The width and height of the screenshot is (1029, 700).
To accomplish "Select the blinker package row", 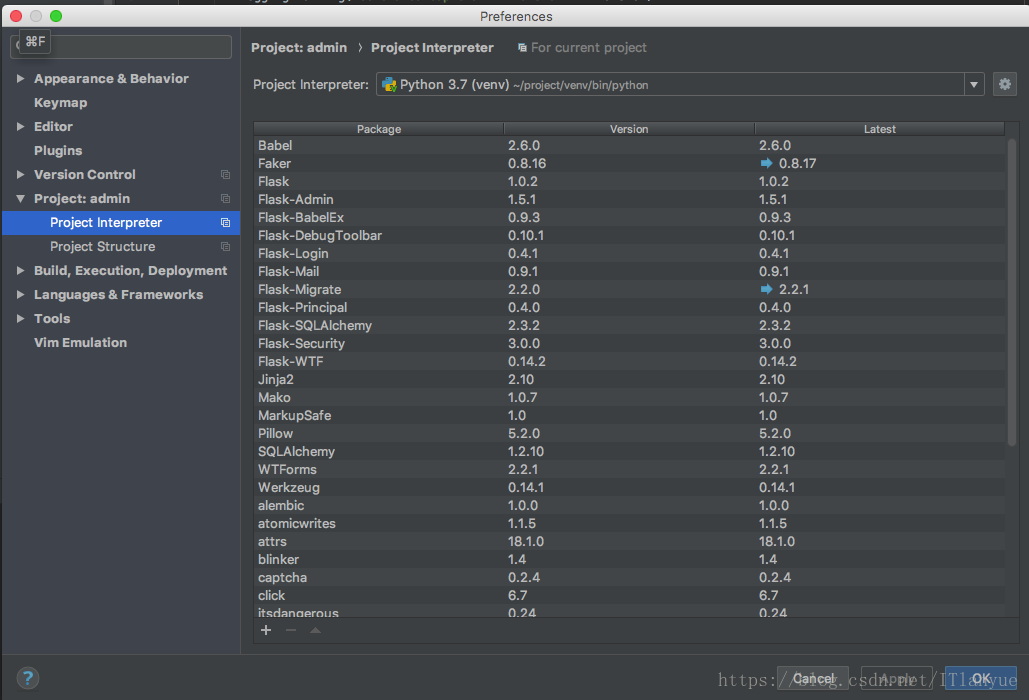I will pos(629,560).
